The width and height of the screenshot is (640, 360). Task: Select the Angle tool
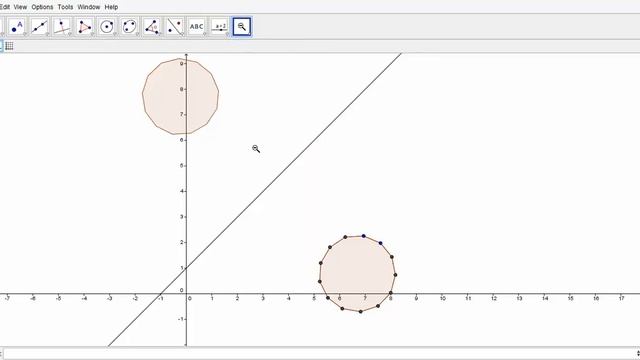[x=152, y=27]
